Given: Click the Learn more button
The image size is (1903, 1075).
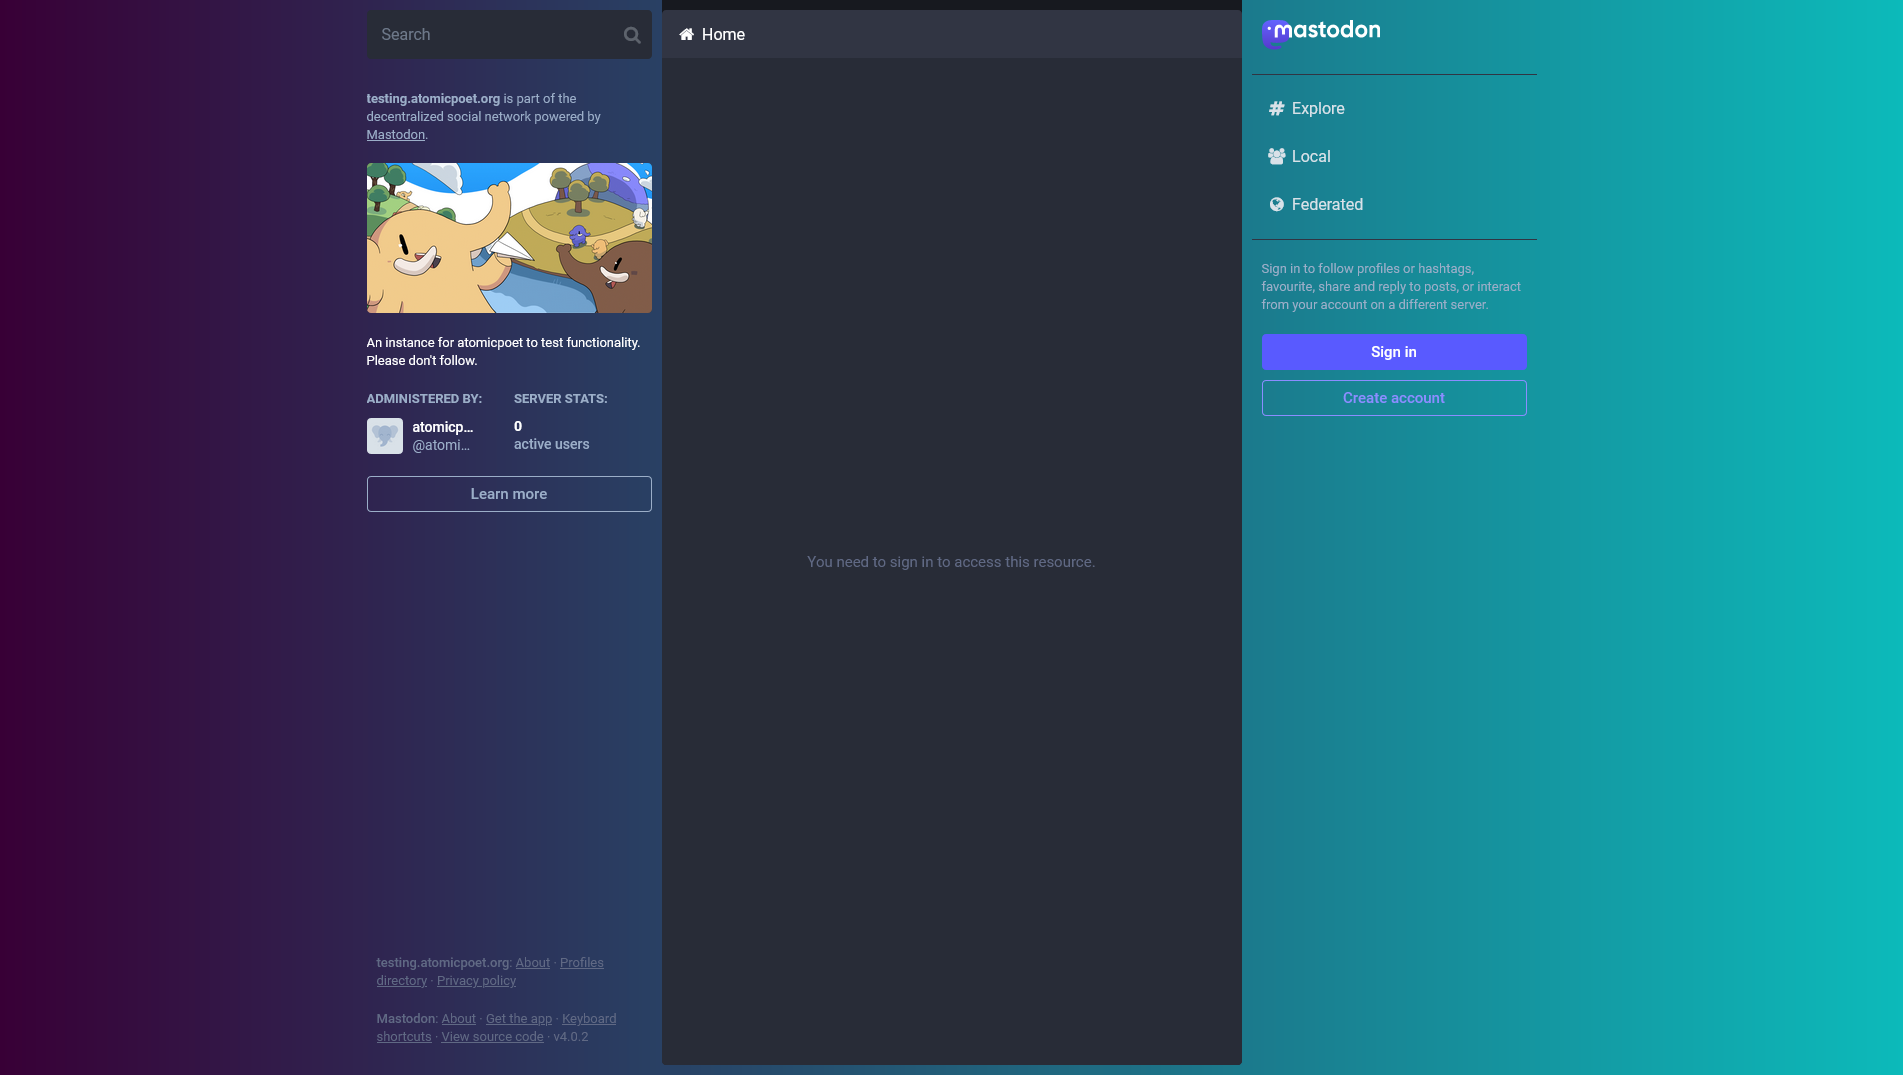Looking at the screenshot, I should [x=509, y=494].
